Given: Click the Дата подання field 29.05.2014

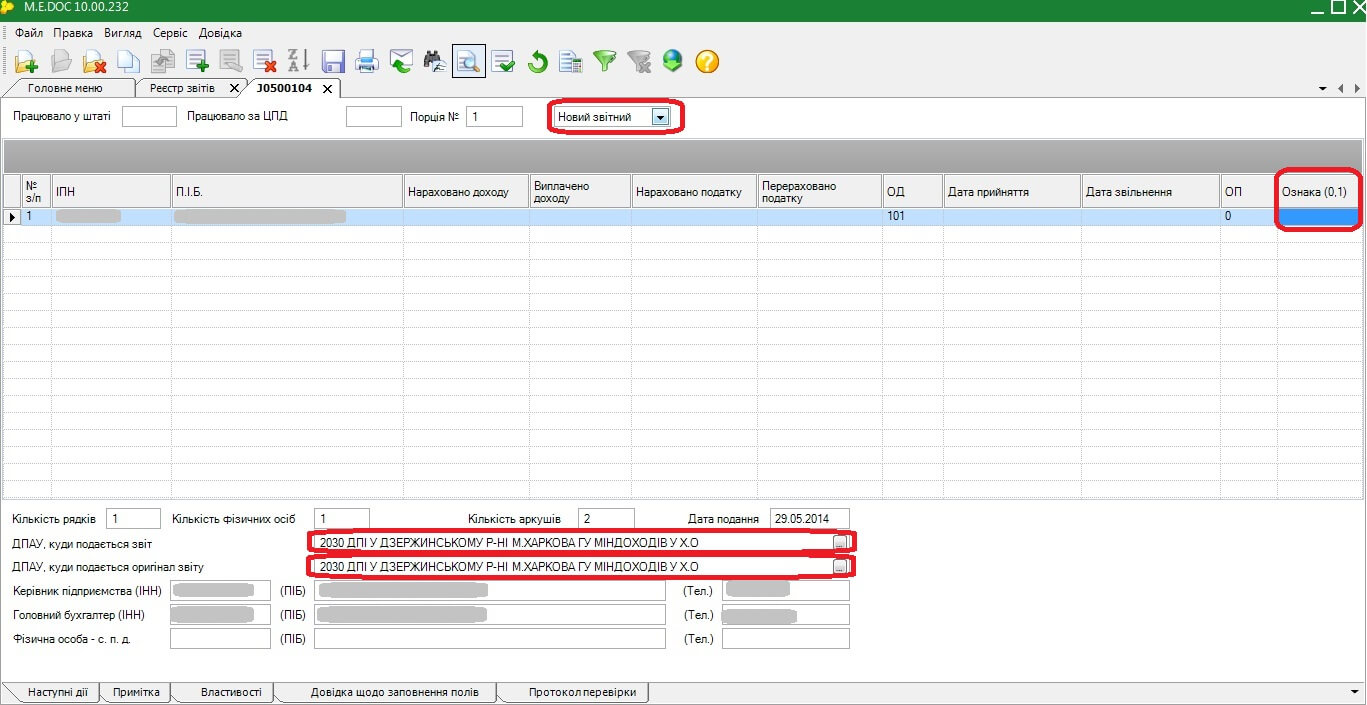Looking at the screenshot, I should click(x=810, y=519).
